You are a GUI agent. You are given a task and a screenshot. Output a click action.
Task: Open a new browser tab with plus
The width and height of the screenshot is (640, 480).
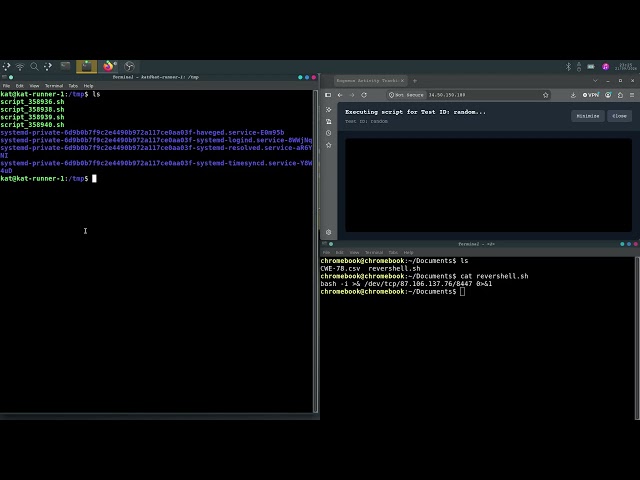(x=415, y=81)
